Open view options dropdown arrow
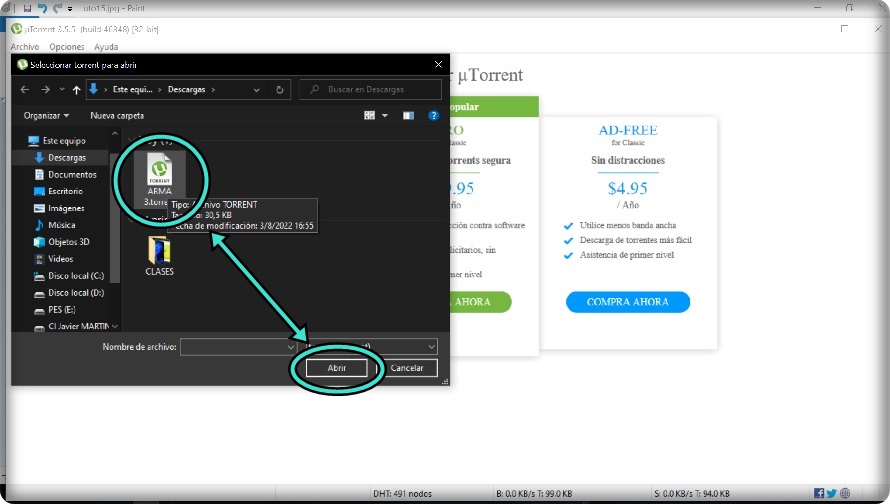 (385, 116)
